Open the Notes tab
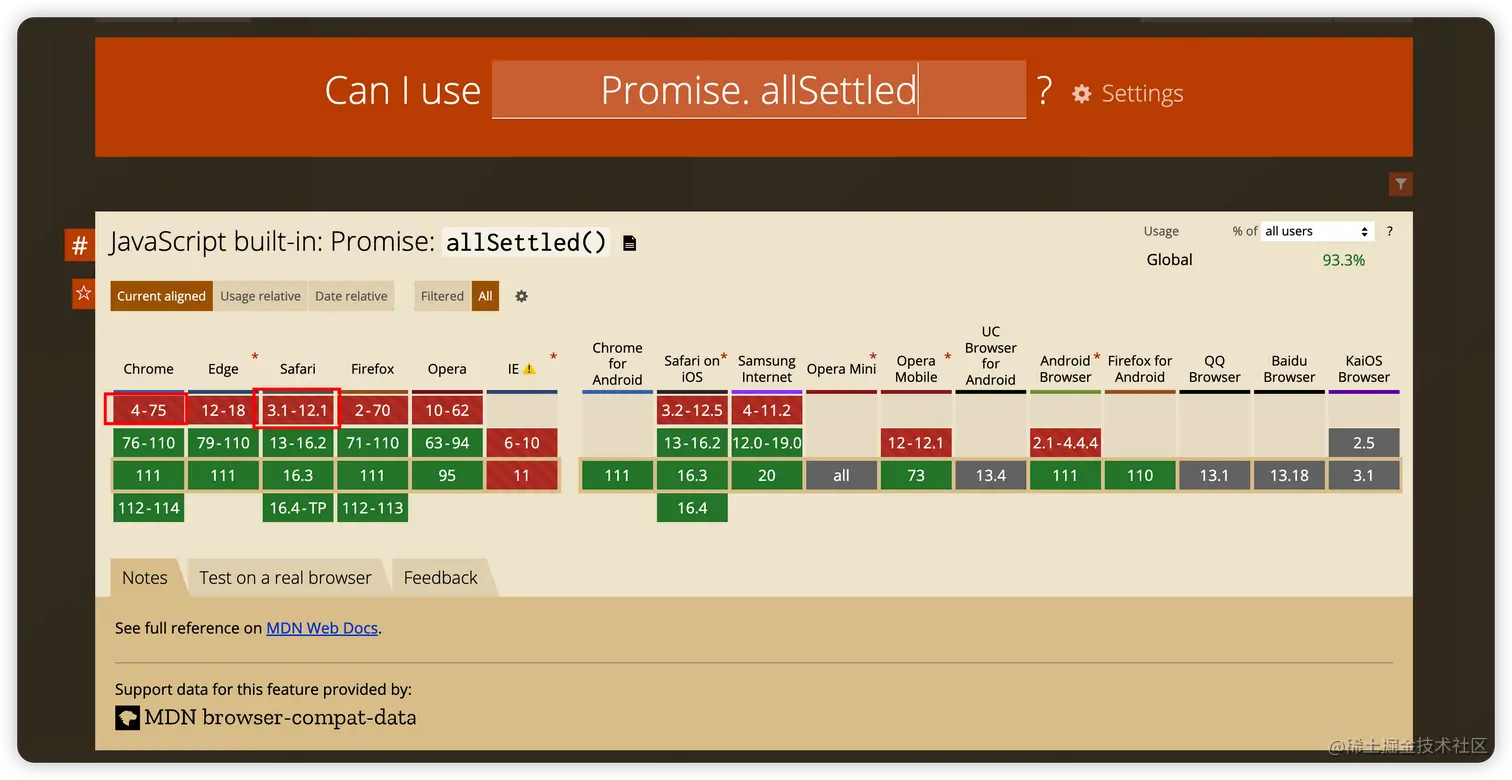This screenshot has width=1512, height=780. click(x=145, y=578)
